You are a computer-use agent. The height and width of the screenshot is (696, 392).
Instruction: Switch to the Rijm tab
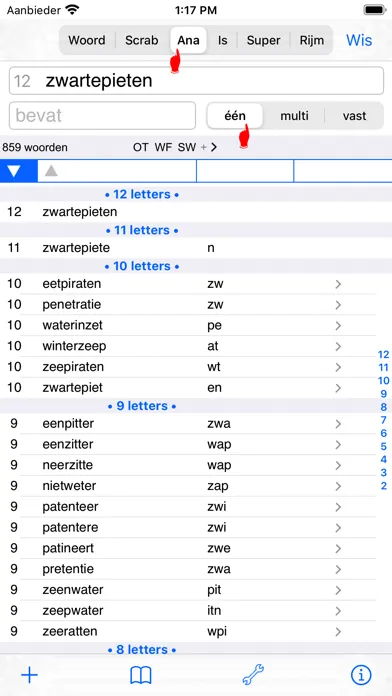(311, 40)
